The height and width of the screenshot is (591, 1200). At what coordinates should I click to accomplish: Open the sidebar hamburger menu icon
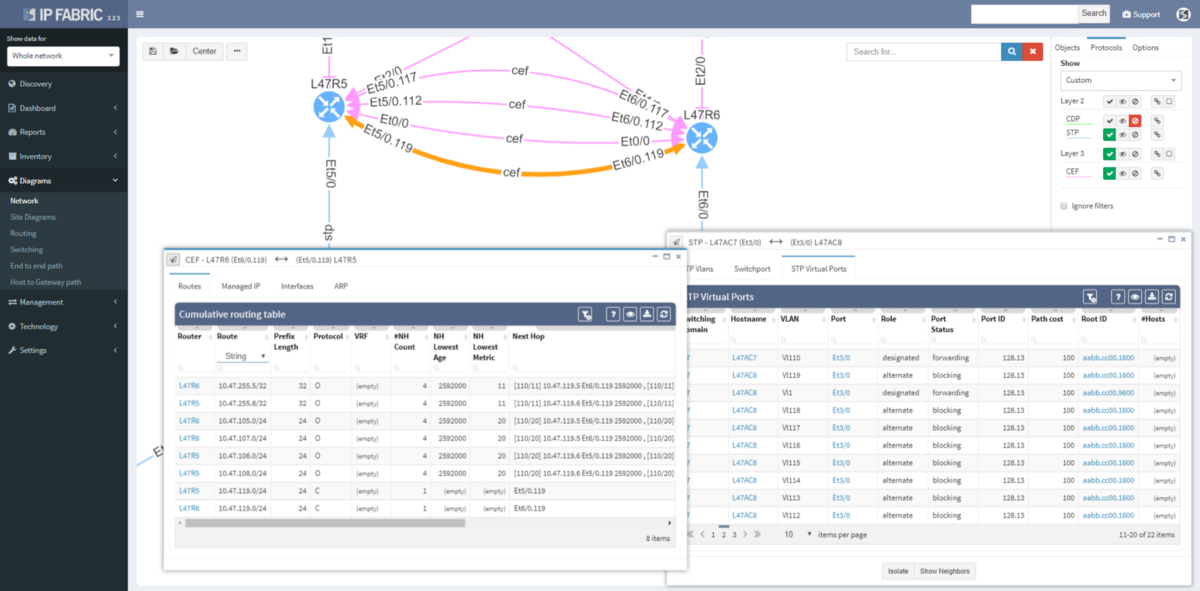[140, 14]
